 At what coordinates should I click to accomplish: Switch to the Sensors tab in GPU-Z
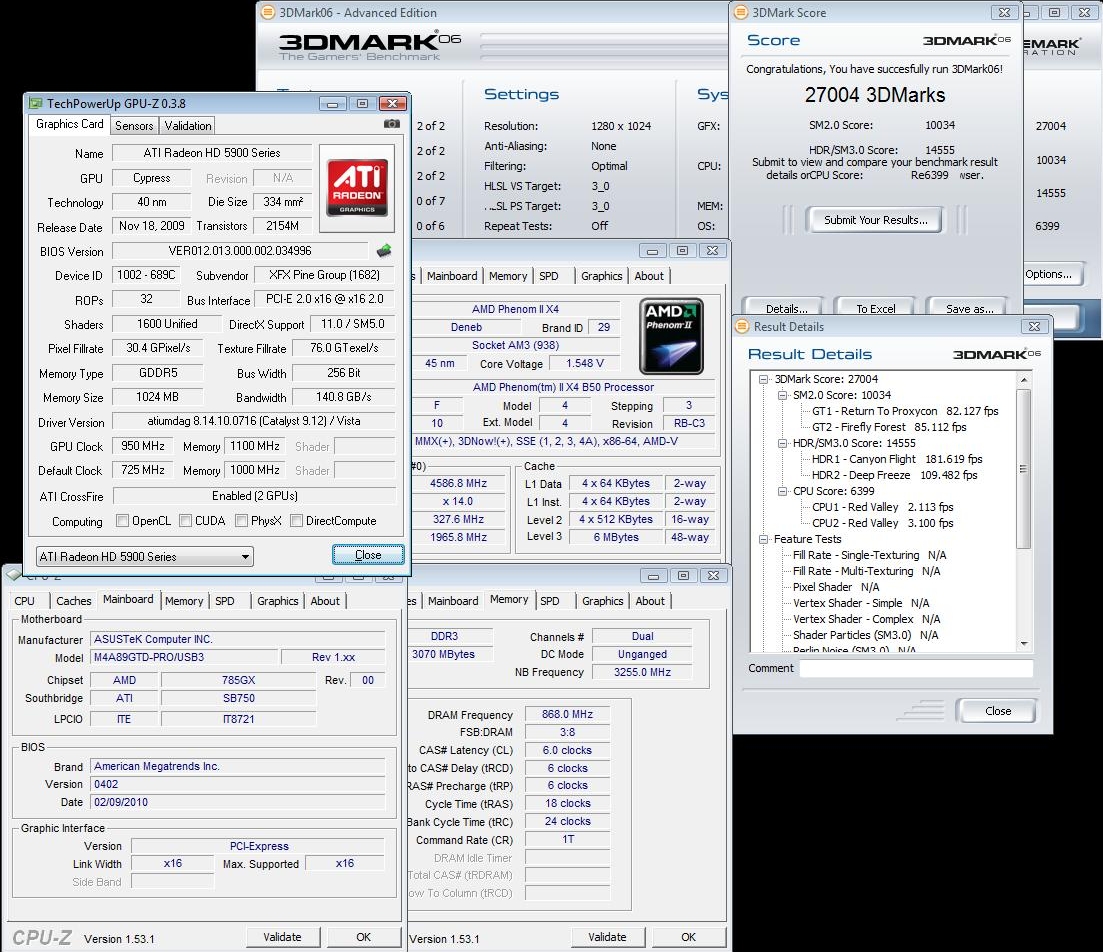(x=134, y=126)
